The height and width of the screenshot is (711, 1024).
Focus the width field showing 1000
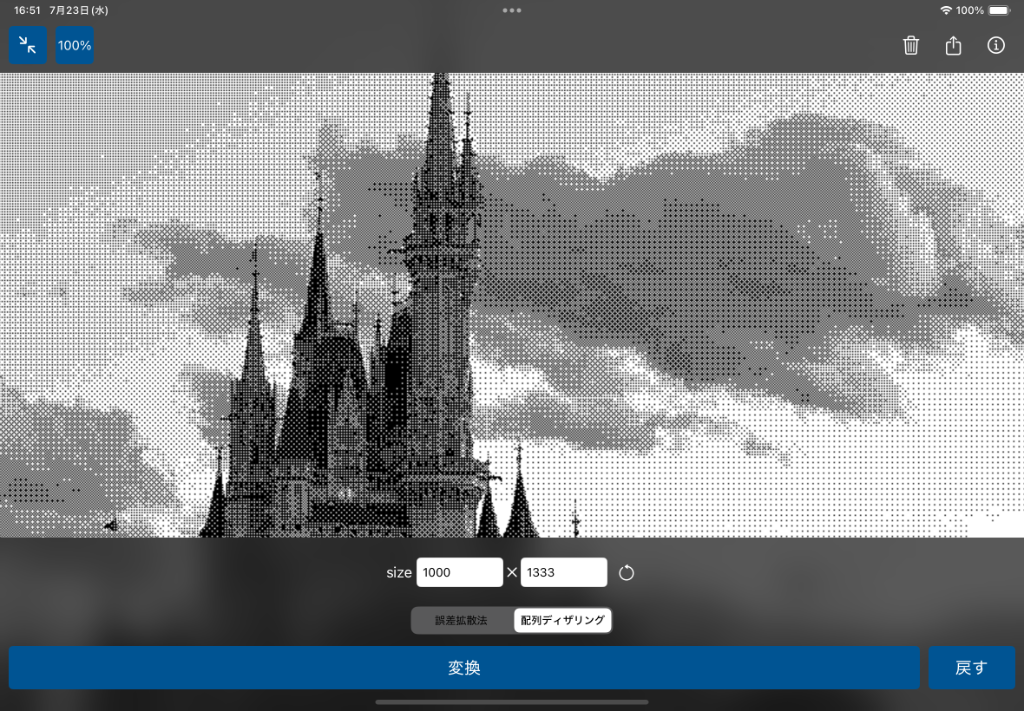point(459,573)
